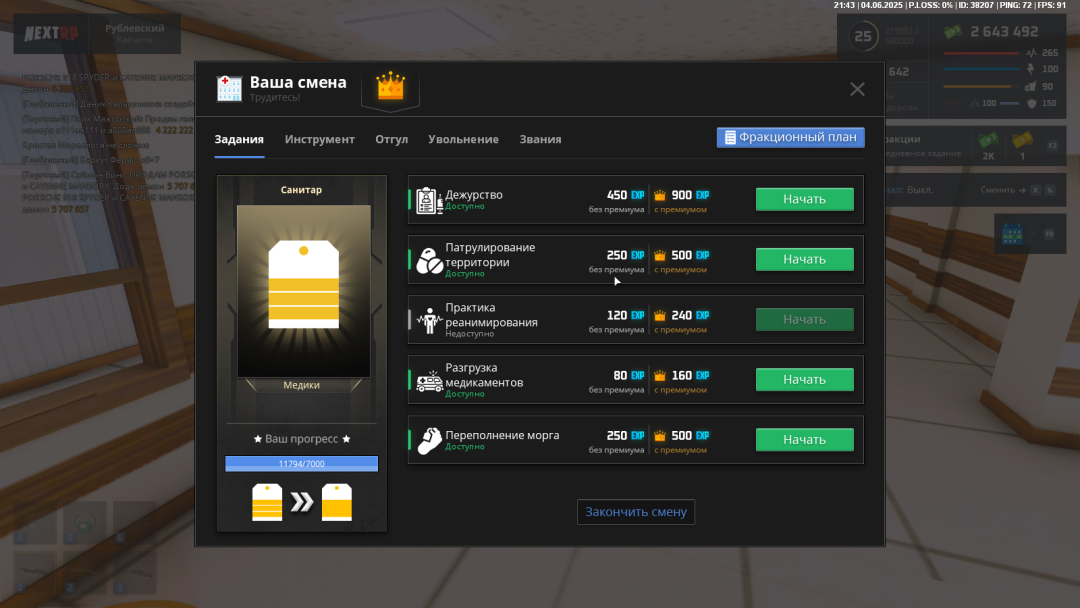The image size is (1080, 608).
Task: Switch to the Инструмент tab
Action: (319, 139)
